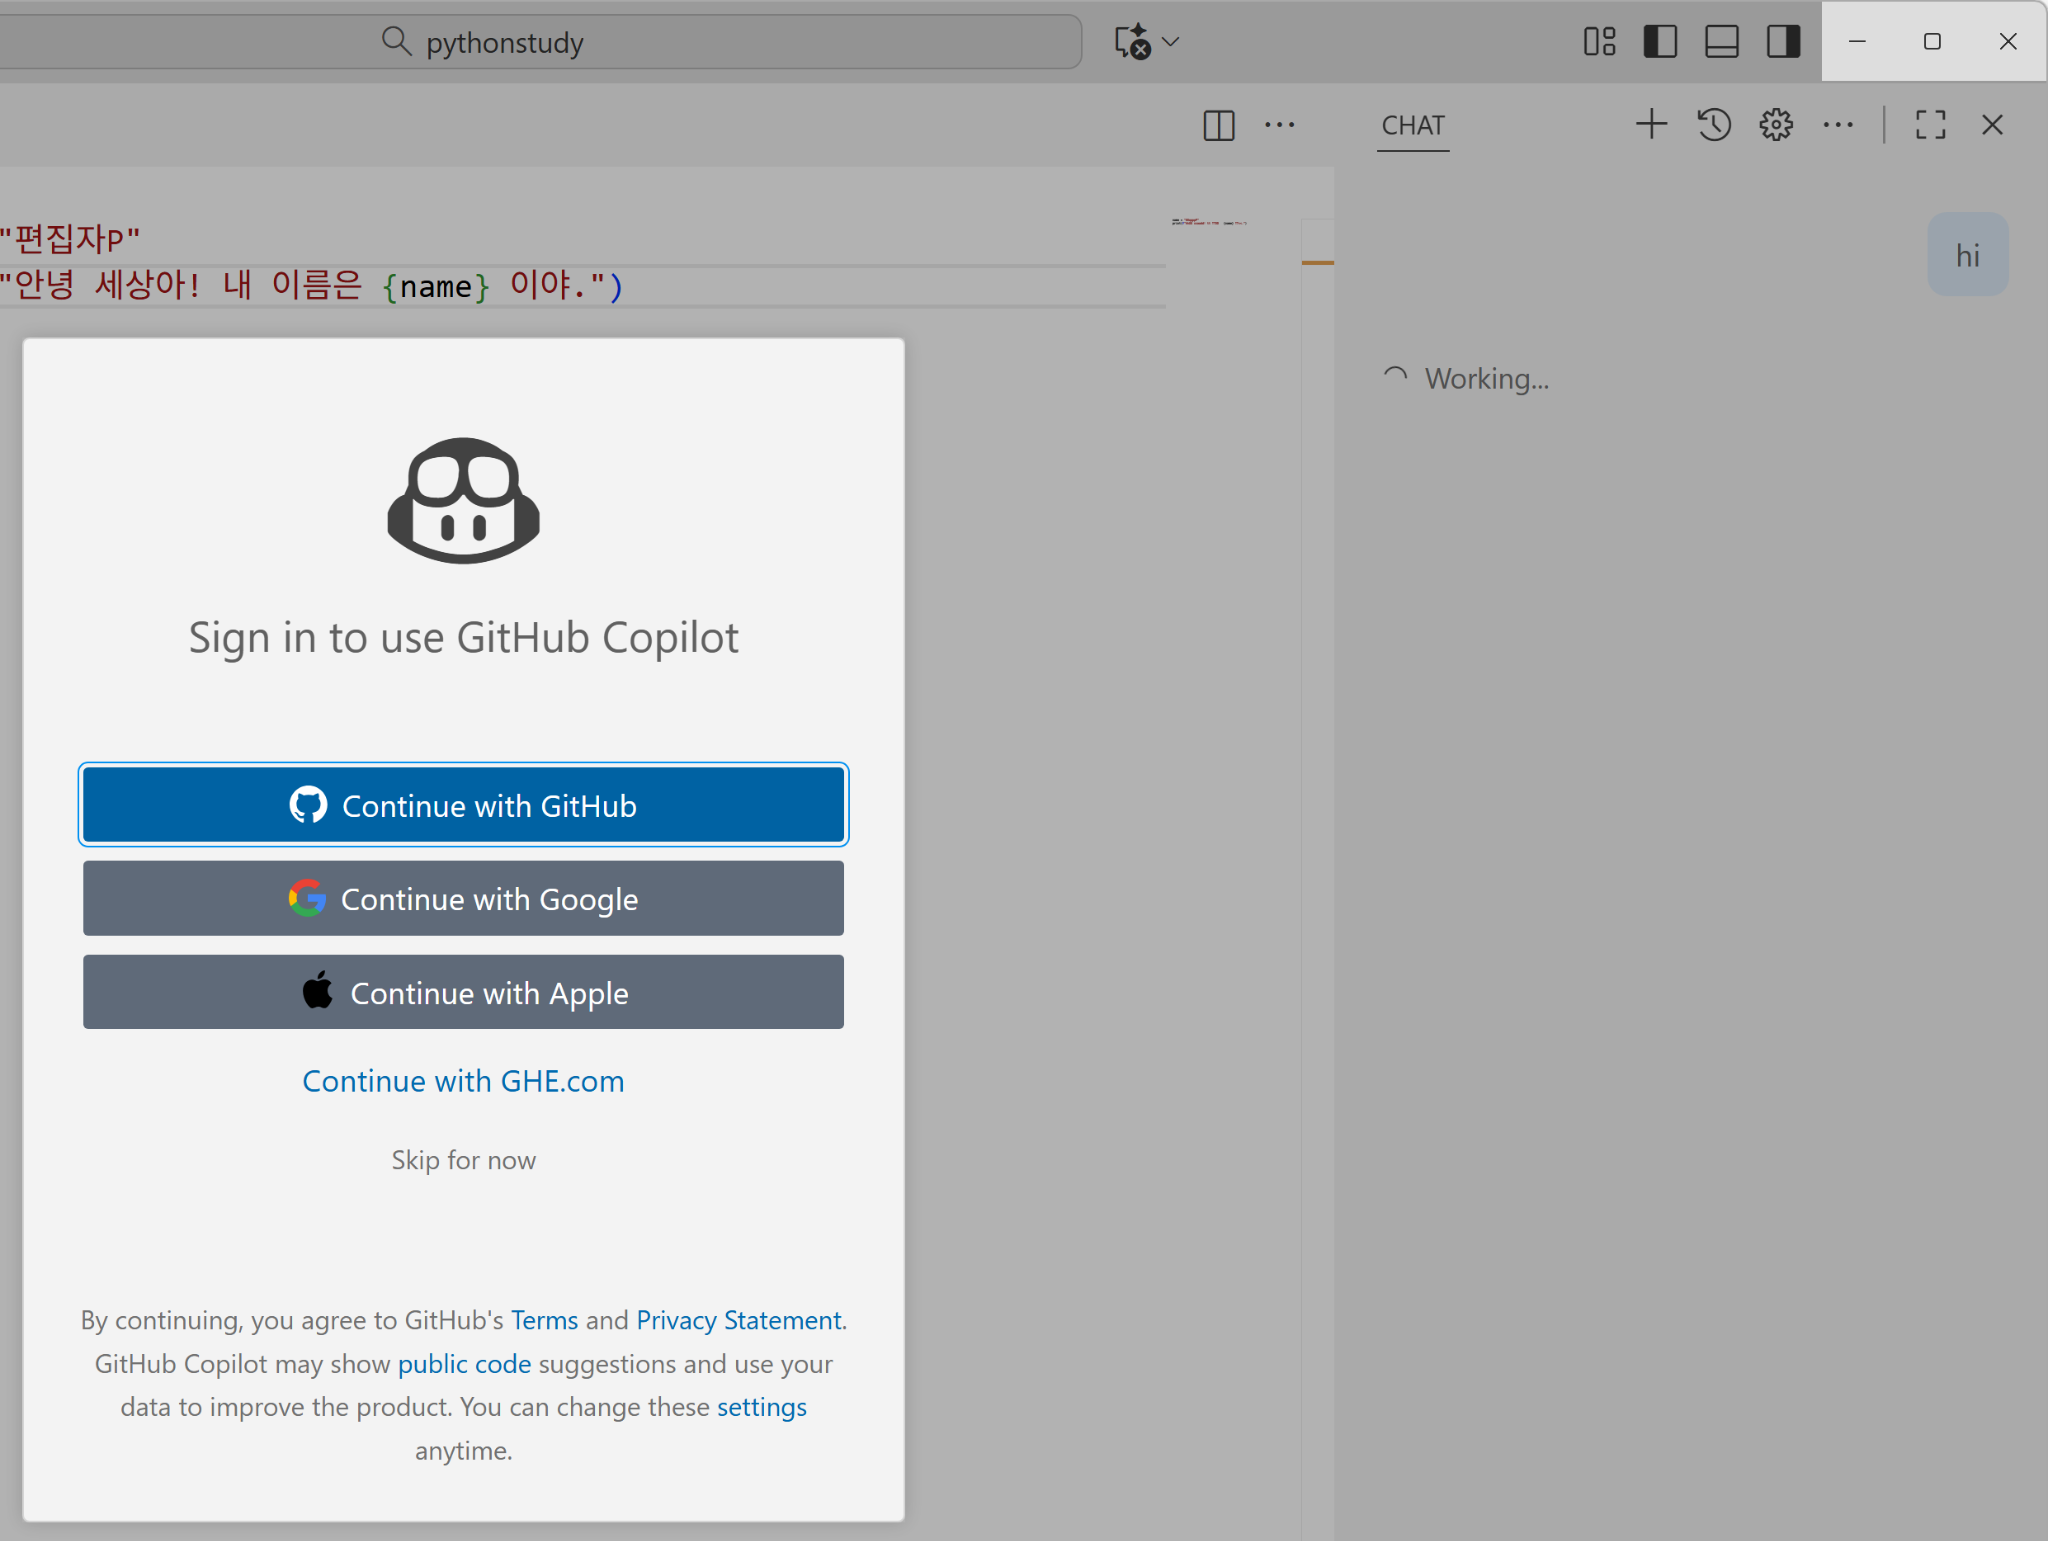Click the 'hi' chat message bubble
2048x1541 pixels.
coord(1968,255)
